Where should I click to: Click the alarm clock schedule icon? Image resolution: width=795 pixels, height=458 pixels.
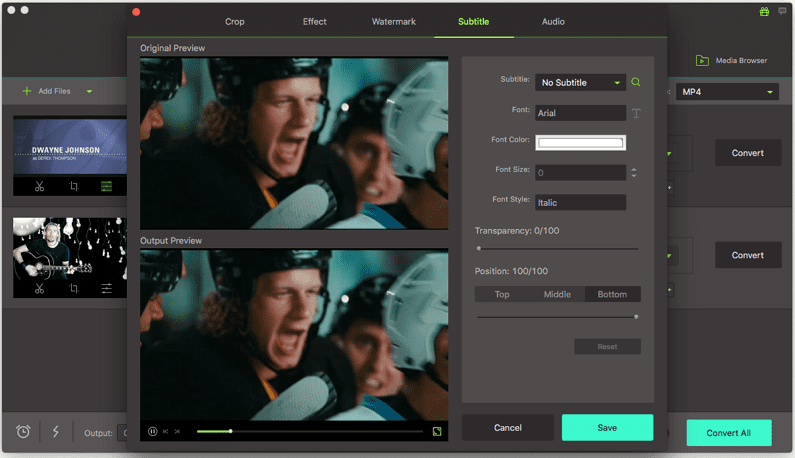[x=23, y=432]
